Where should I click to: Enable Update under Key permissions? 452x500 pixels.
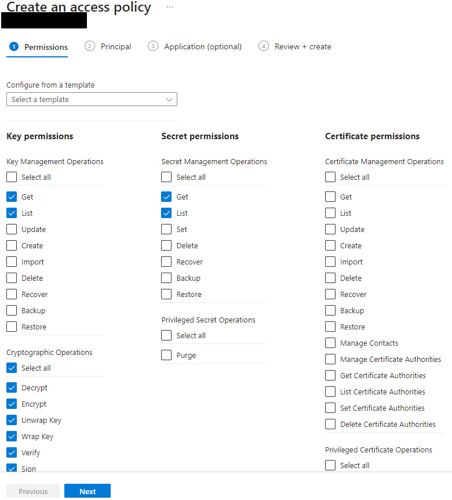tap(12, 229)
